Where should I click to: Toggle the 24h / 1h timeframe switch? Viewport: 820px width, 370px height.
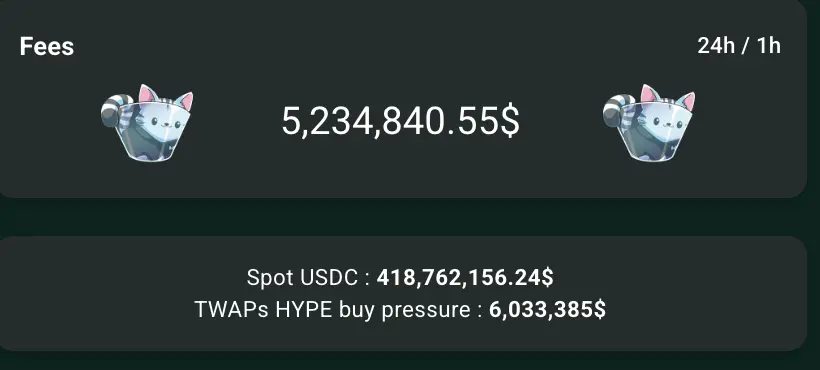pyautogui.click(x=739, y=46)
